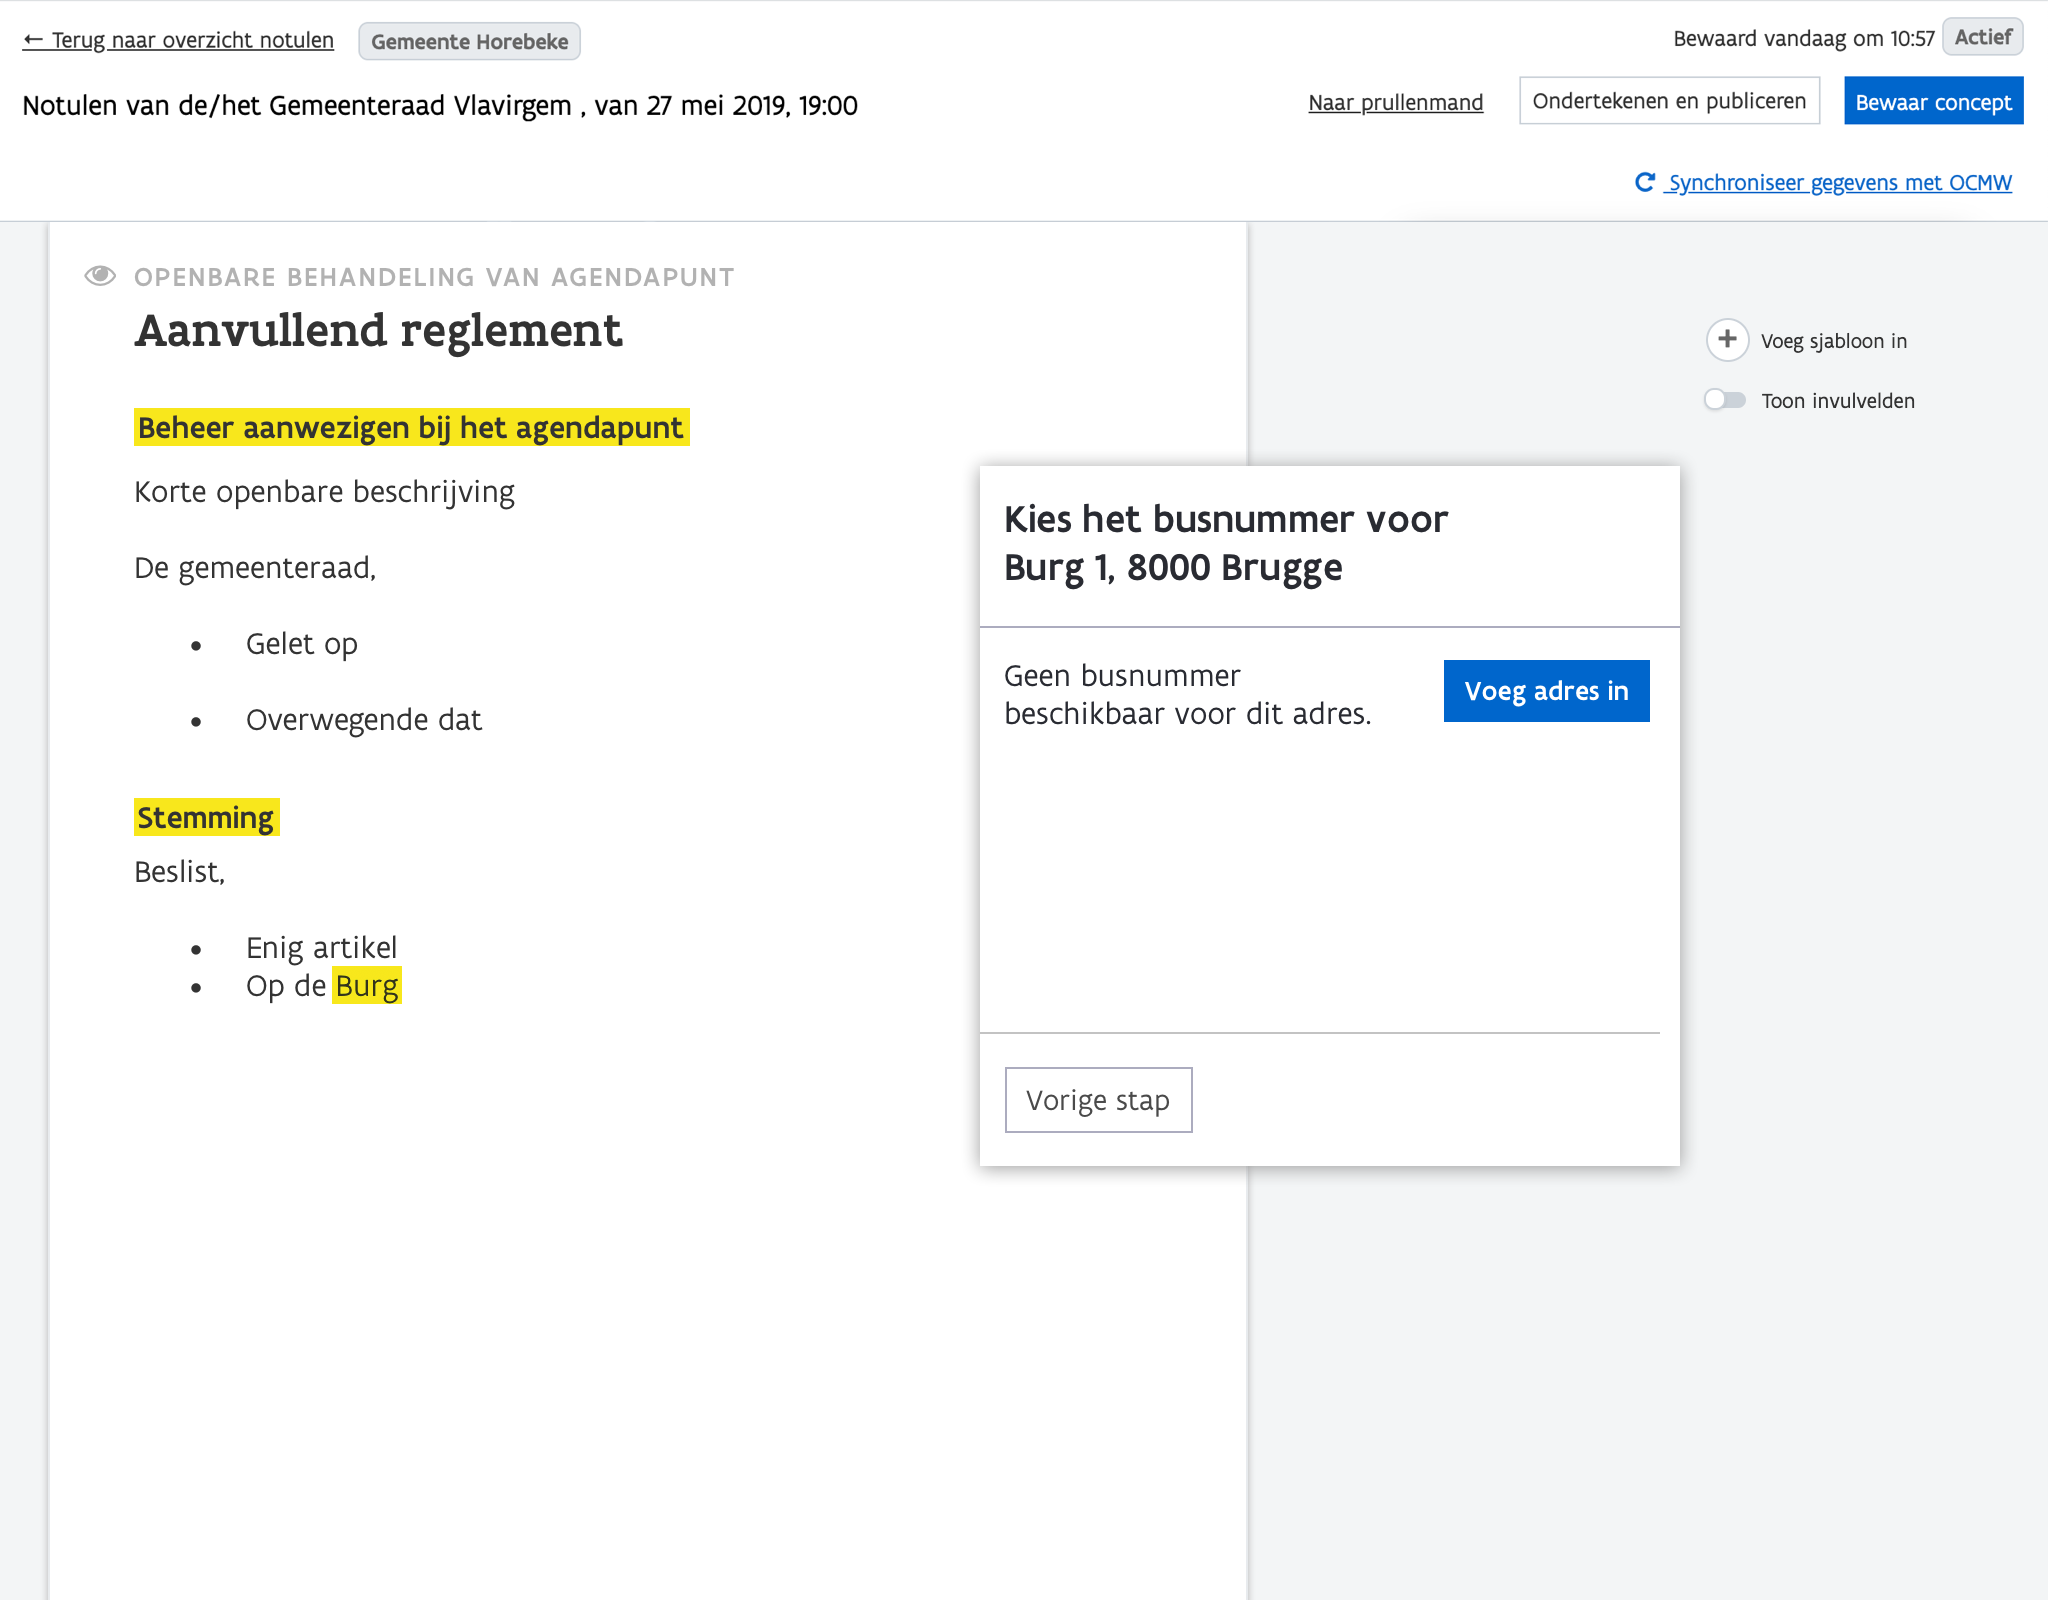Screen dimensions: 2048x1600
Task: Click the back arrow before Terug naar overzicht
Action: pos(33,40)
